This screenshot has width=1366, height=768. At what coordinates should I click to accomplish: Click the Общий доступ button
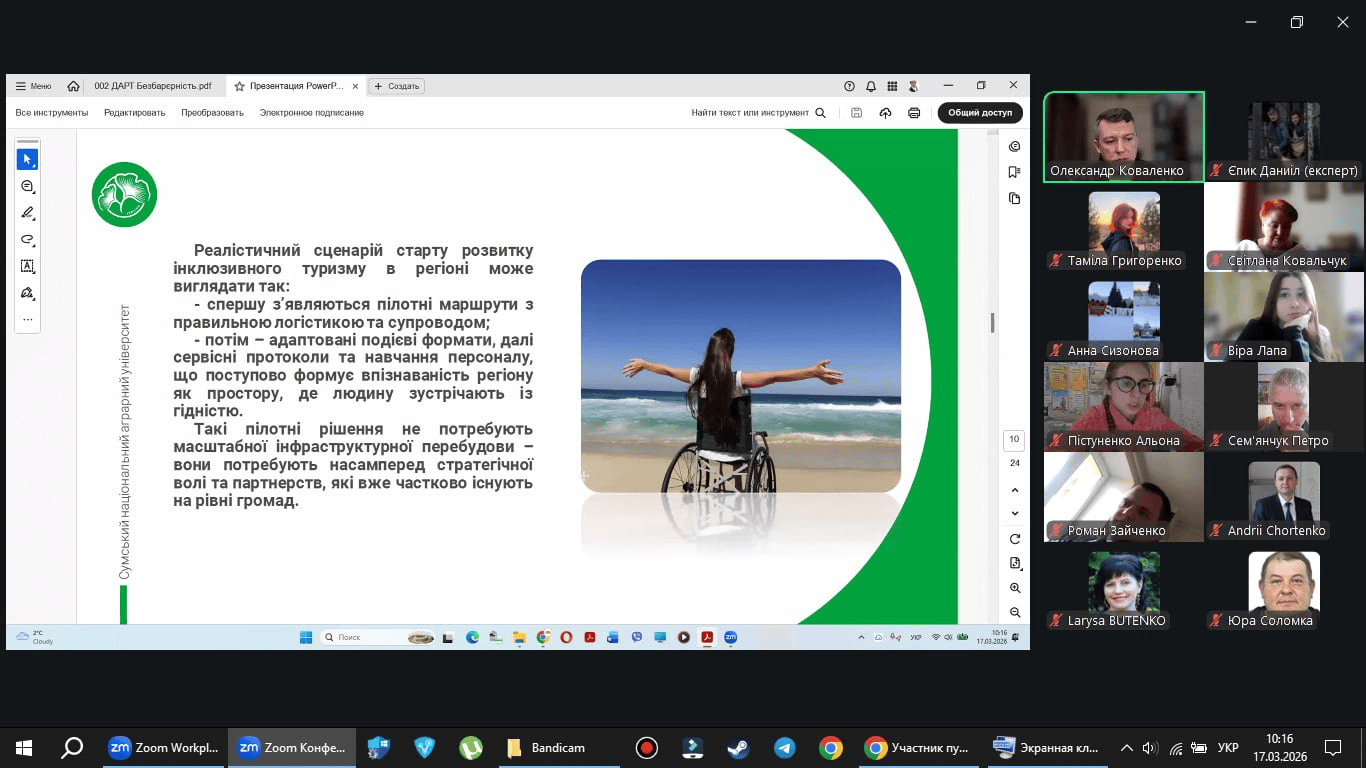click(x=979, y=113)
